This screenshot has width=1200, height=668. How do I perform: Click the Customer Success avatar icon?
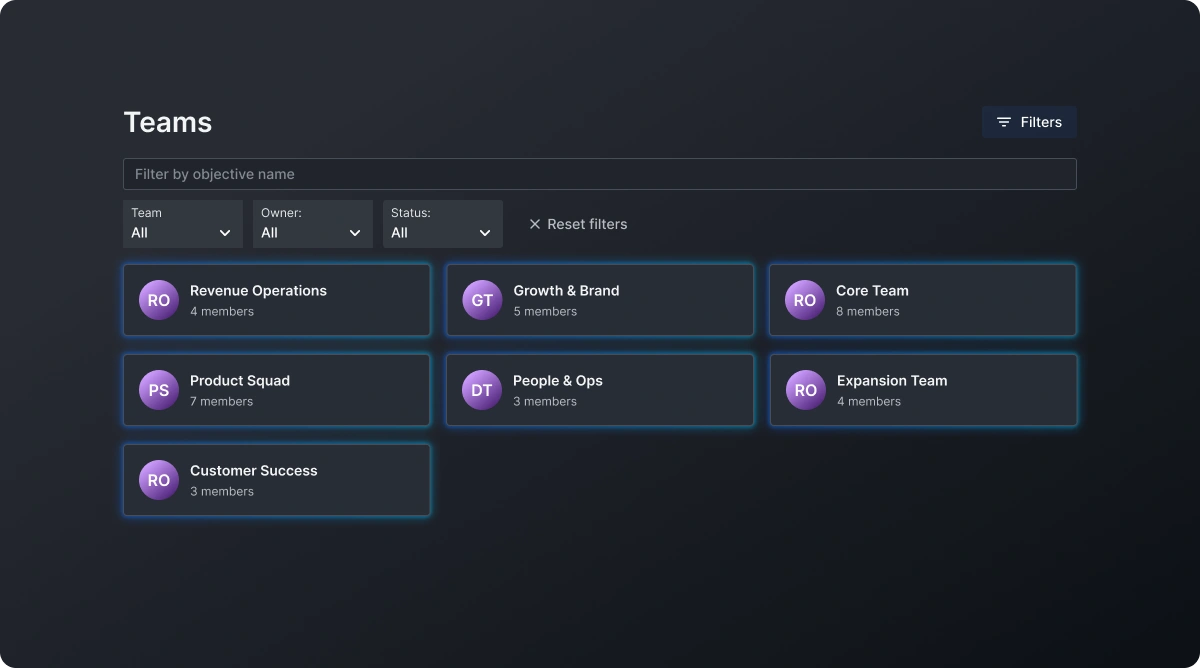(x=158, y=479)
